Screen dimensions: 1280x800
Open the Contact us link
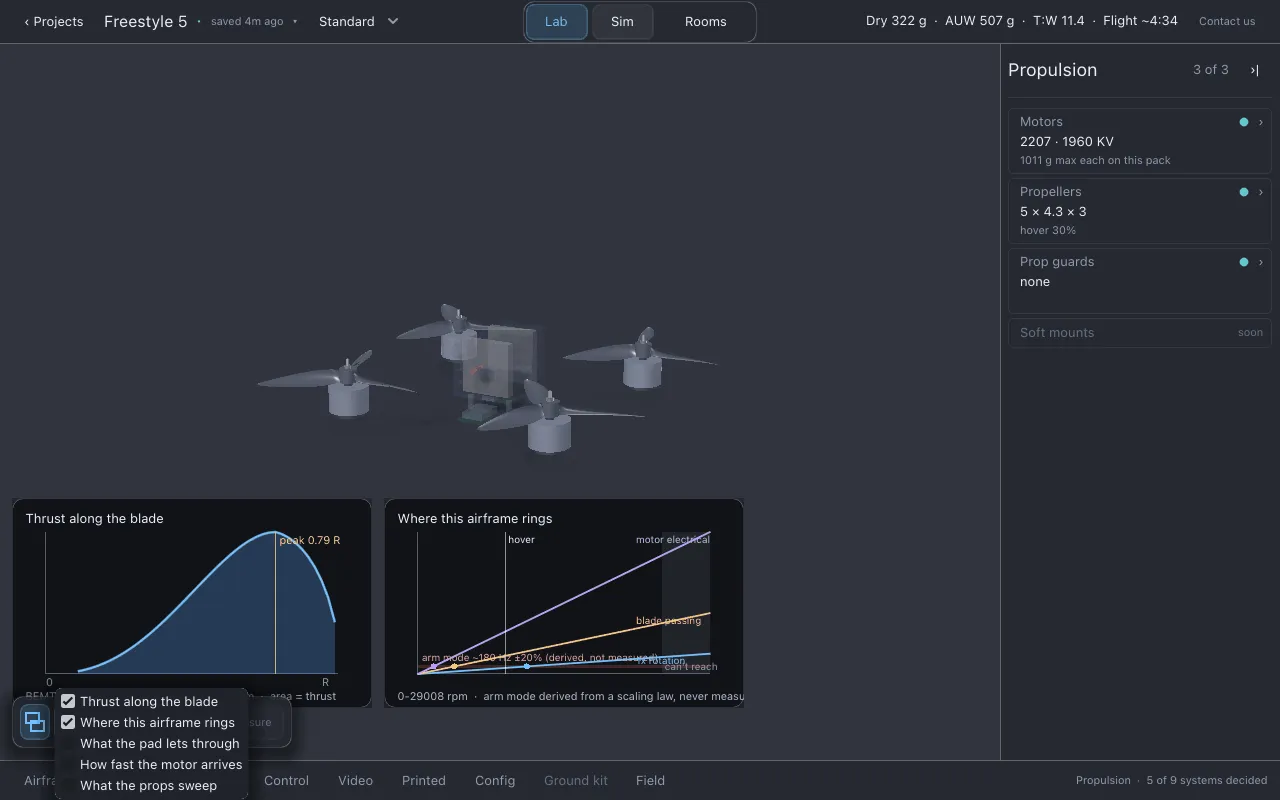point(1227,21)
